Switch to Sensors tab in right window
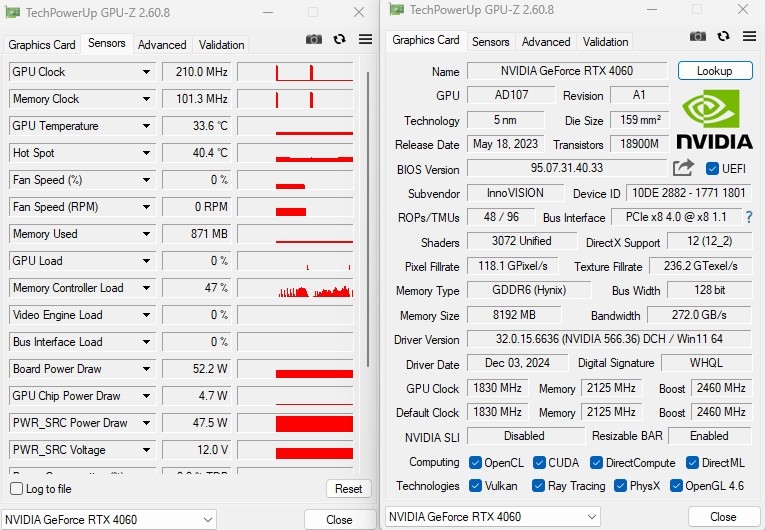This screenshot has height=530, width=765. tap(490, 42)
